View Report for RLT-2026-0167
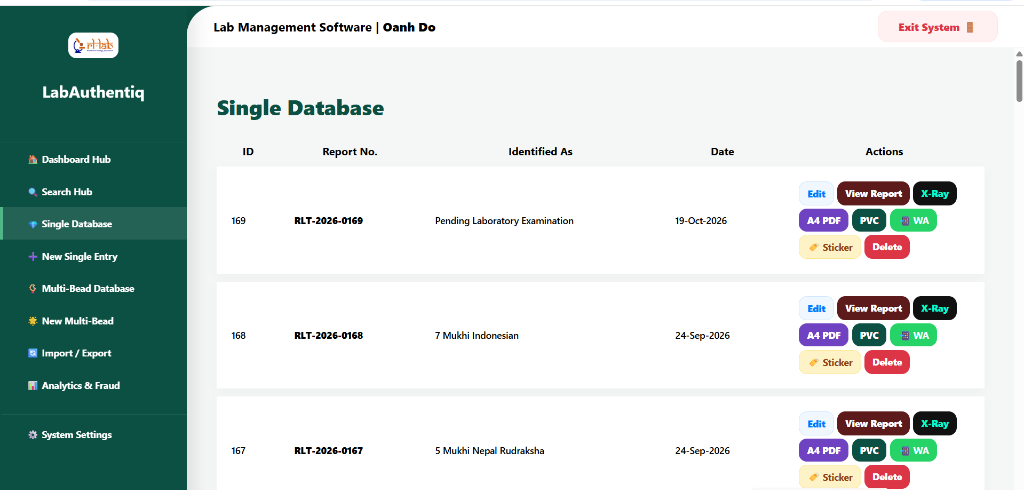 pos(873,423)
